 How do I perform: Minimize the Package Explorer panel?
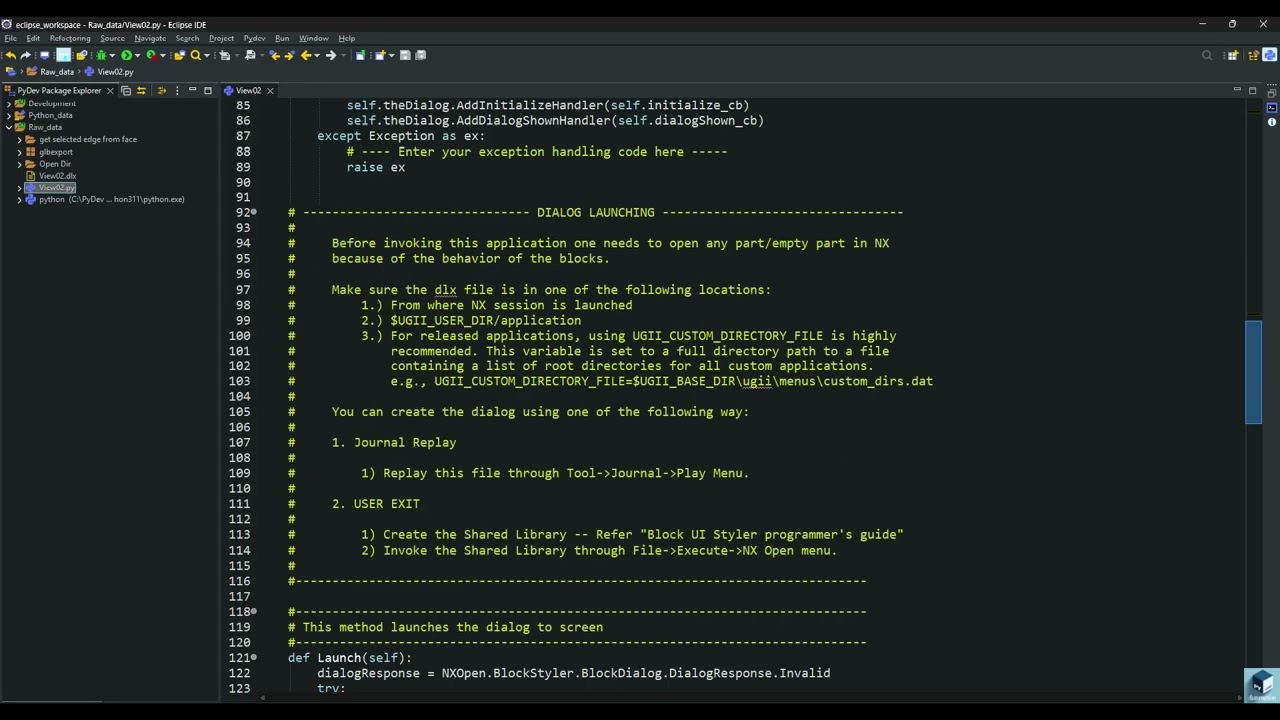[x=192, y=90]
